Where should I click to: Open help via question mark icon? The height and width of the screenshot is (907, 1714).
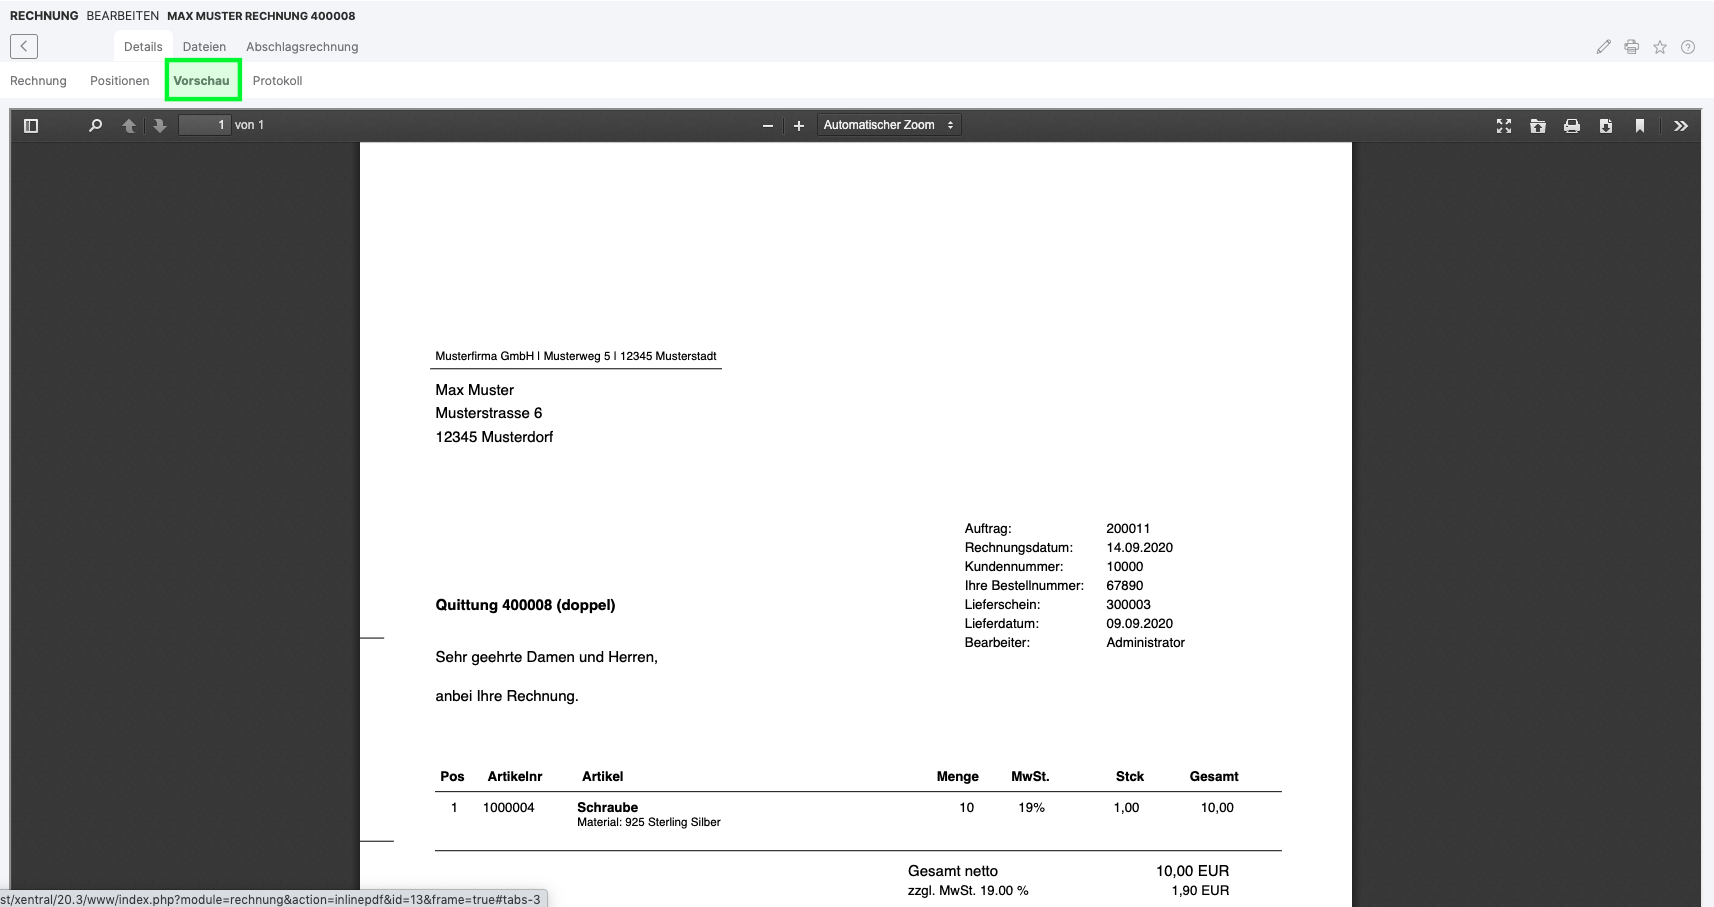(x=1688, y=47)
